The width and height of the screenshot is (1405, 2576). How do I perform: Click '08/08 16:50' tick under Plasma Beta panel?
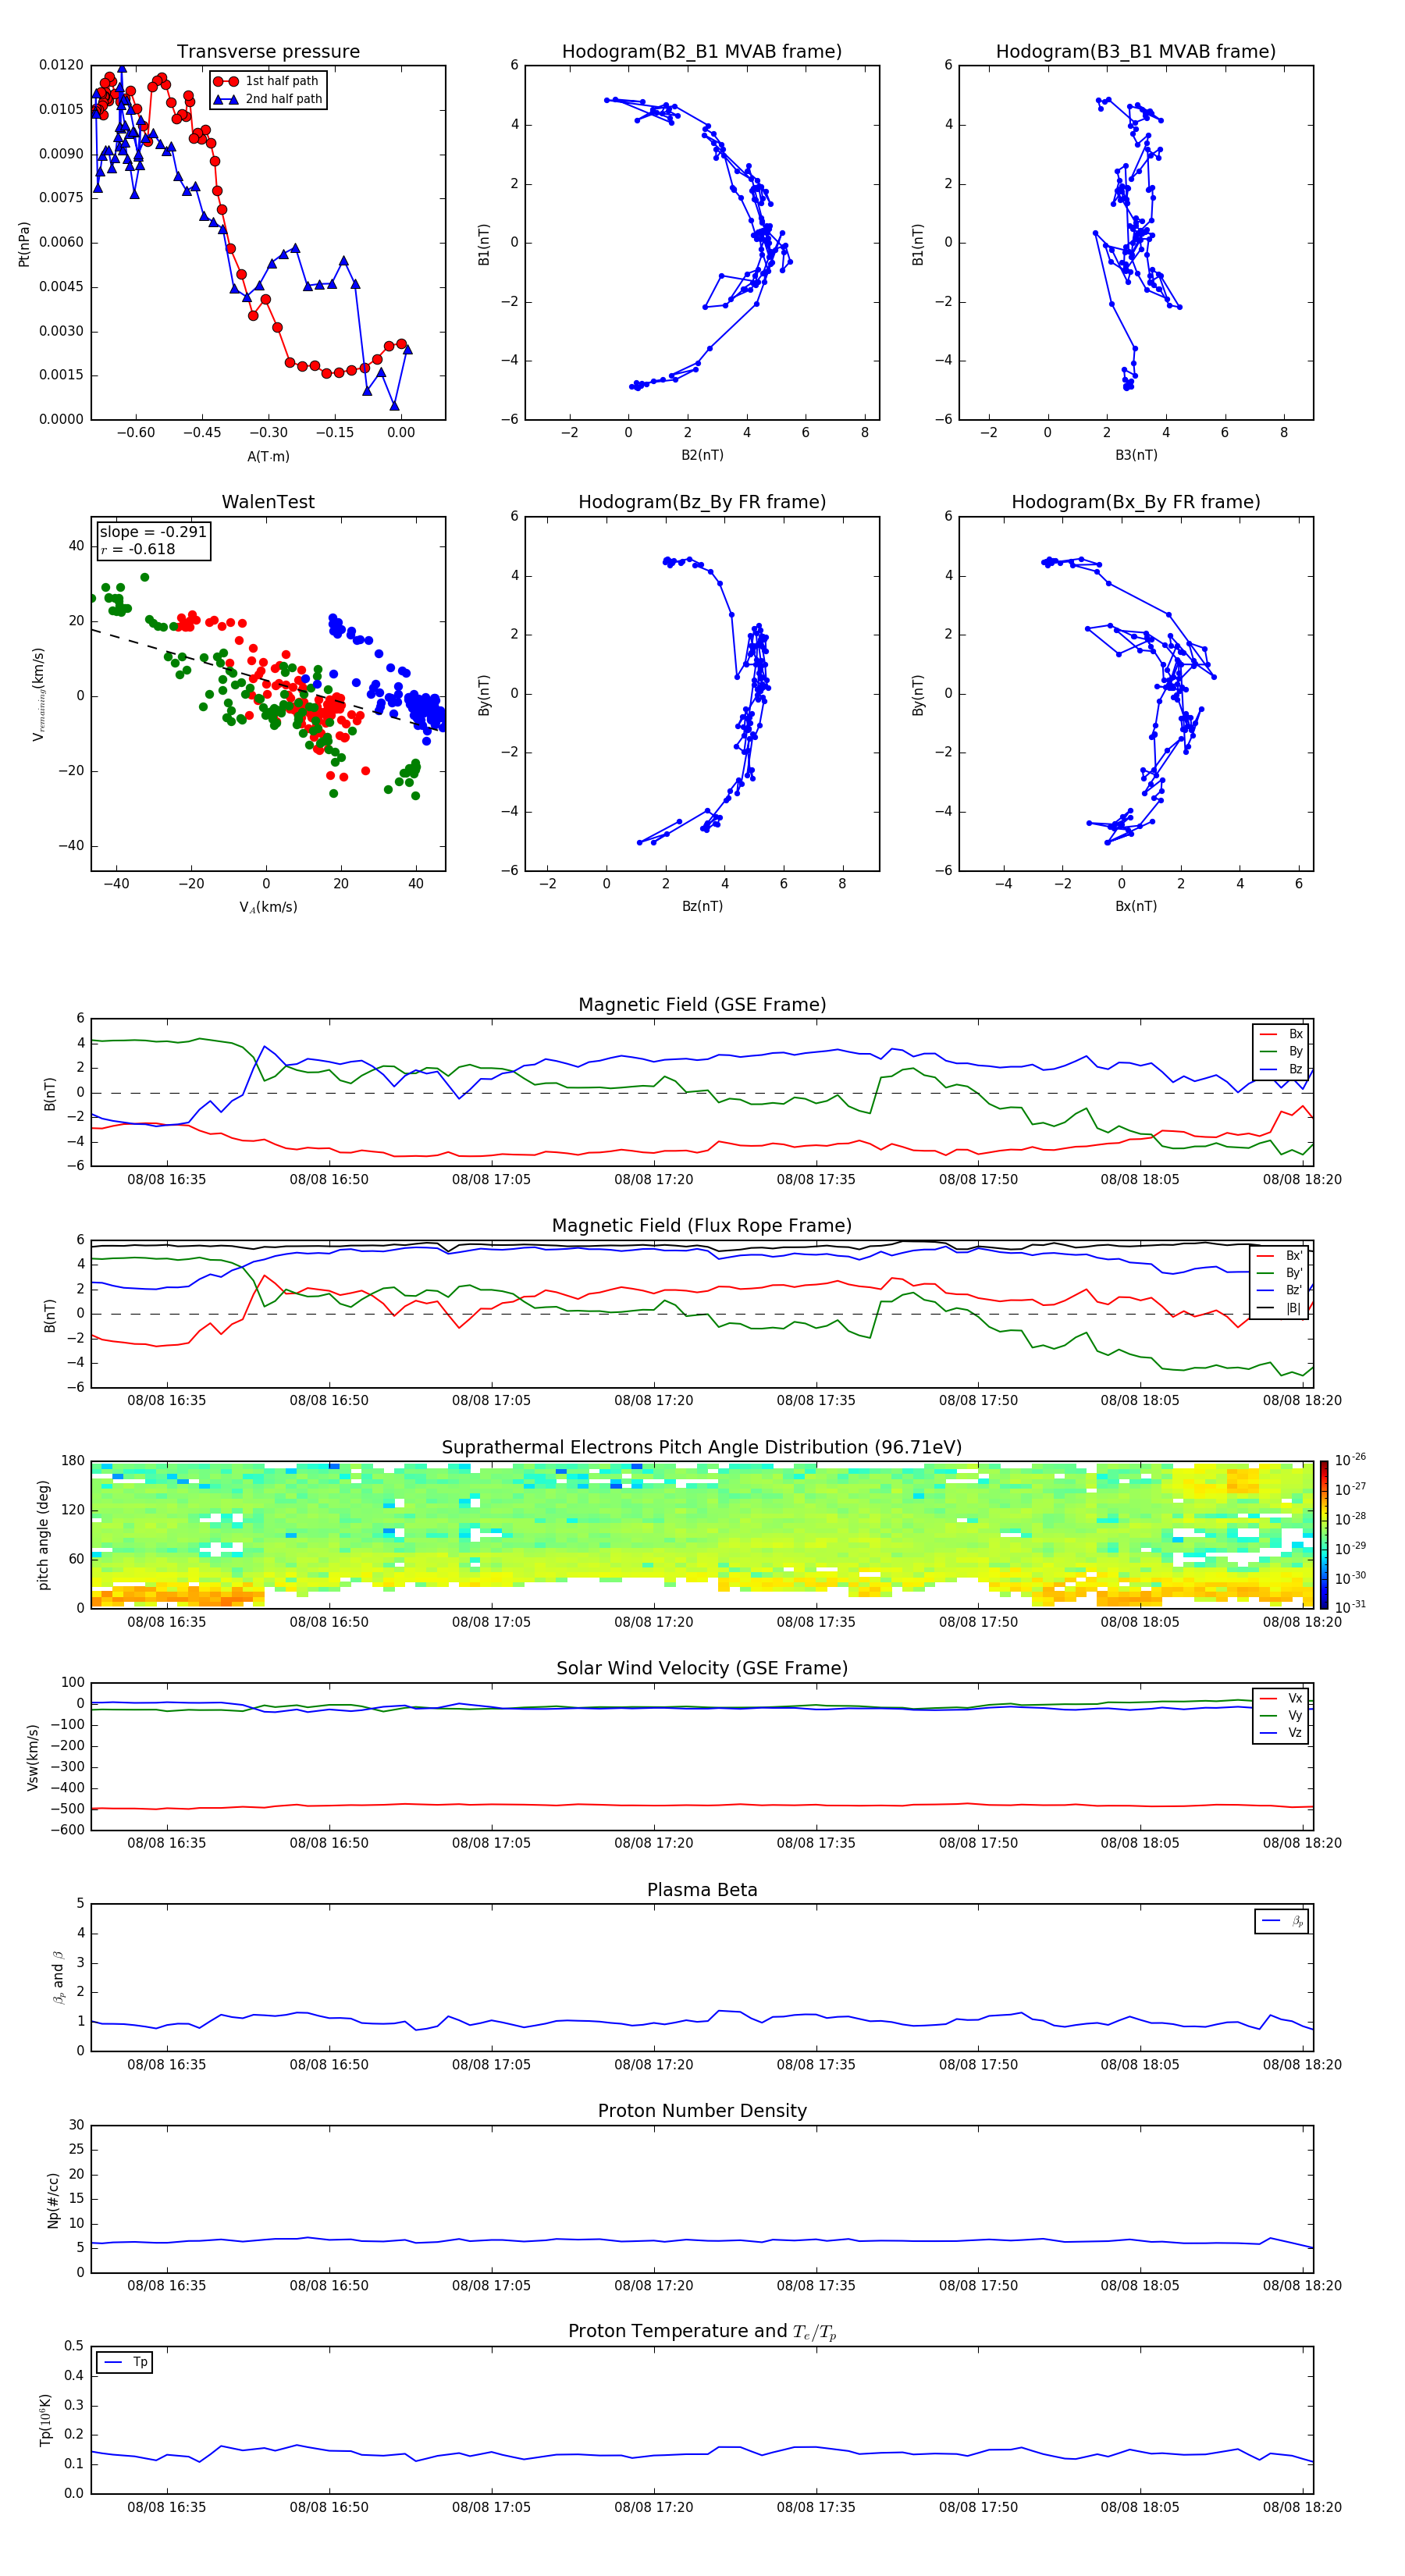pyautogui.click(x=329, y=2065)
